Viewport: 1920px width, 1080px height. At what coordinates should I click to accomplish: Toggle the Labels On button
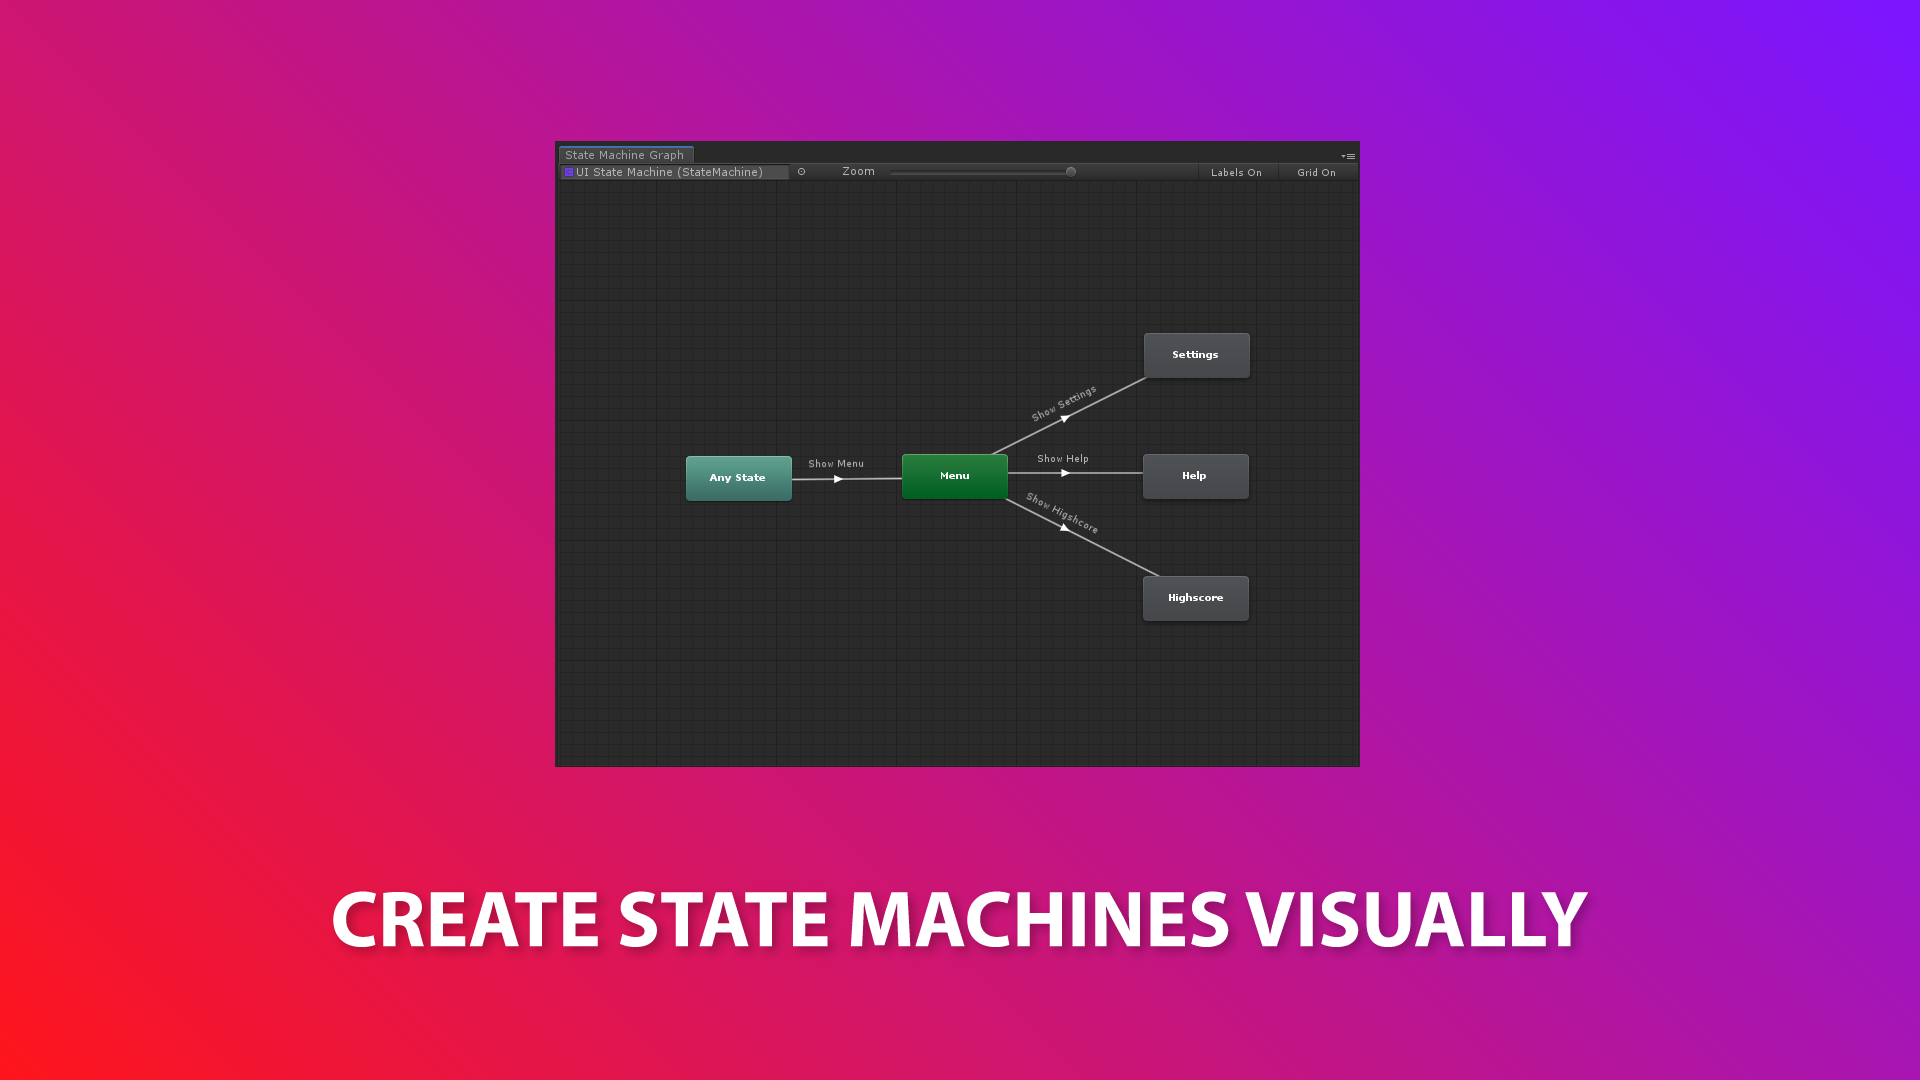click(1236, 172)
